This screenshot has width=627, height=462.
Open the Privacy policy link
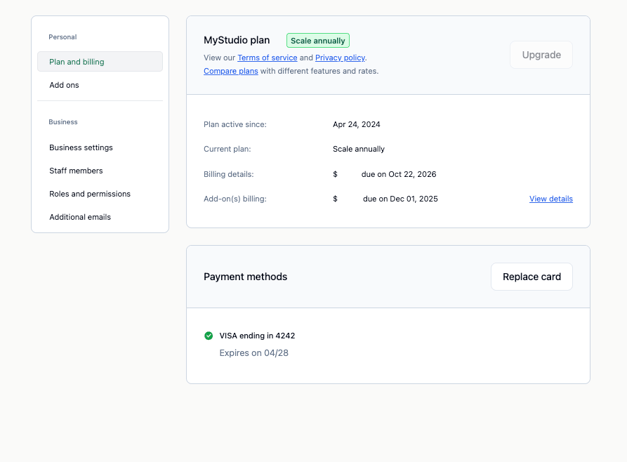(340, 58)
